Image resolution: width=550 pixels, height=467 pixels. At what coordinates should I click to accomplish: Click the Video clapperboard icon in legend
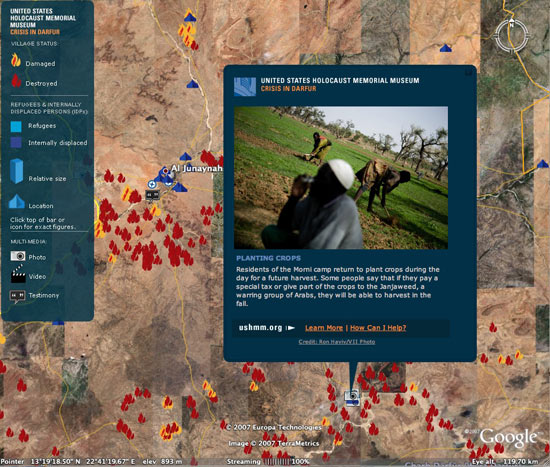point(18,274)
